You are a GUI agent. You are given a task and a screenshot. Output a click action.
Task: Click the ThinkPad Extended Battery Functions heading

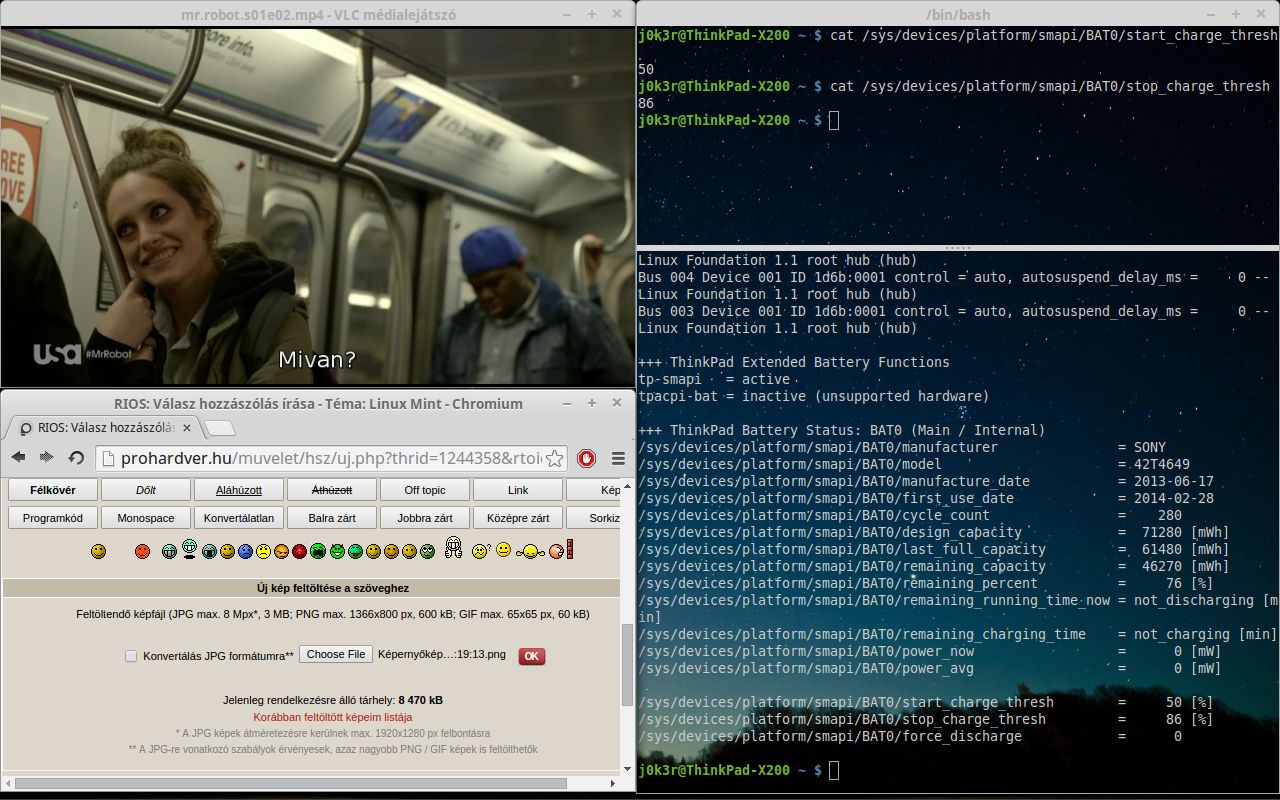pyautogui.click(x=794, y=362)
